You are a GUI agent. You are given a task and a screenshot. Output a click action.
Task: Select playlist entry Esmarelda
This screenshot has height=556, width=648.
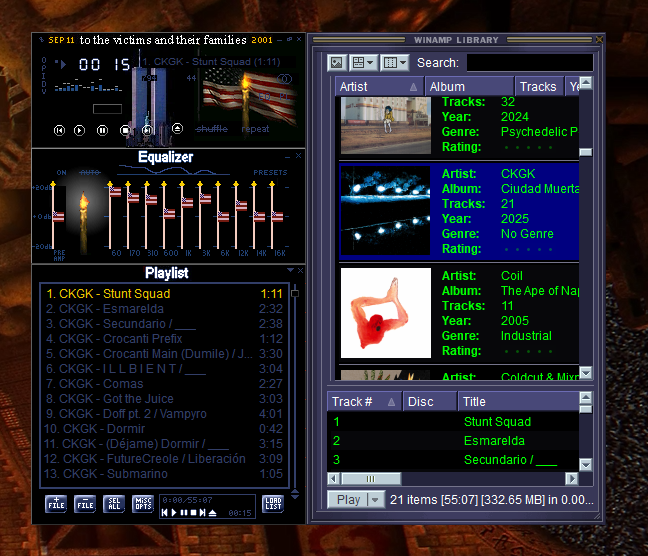click(x=164, y=309)
